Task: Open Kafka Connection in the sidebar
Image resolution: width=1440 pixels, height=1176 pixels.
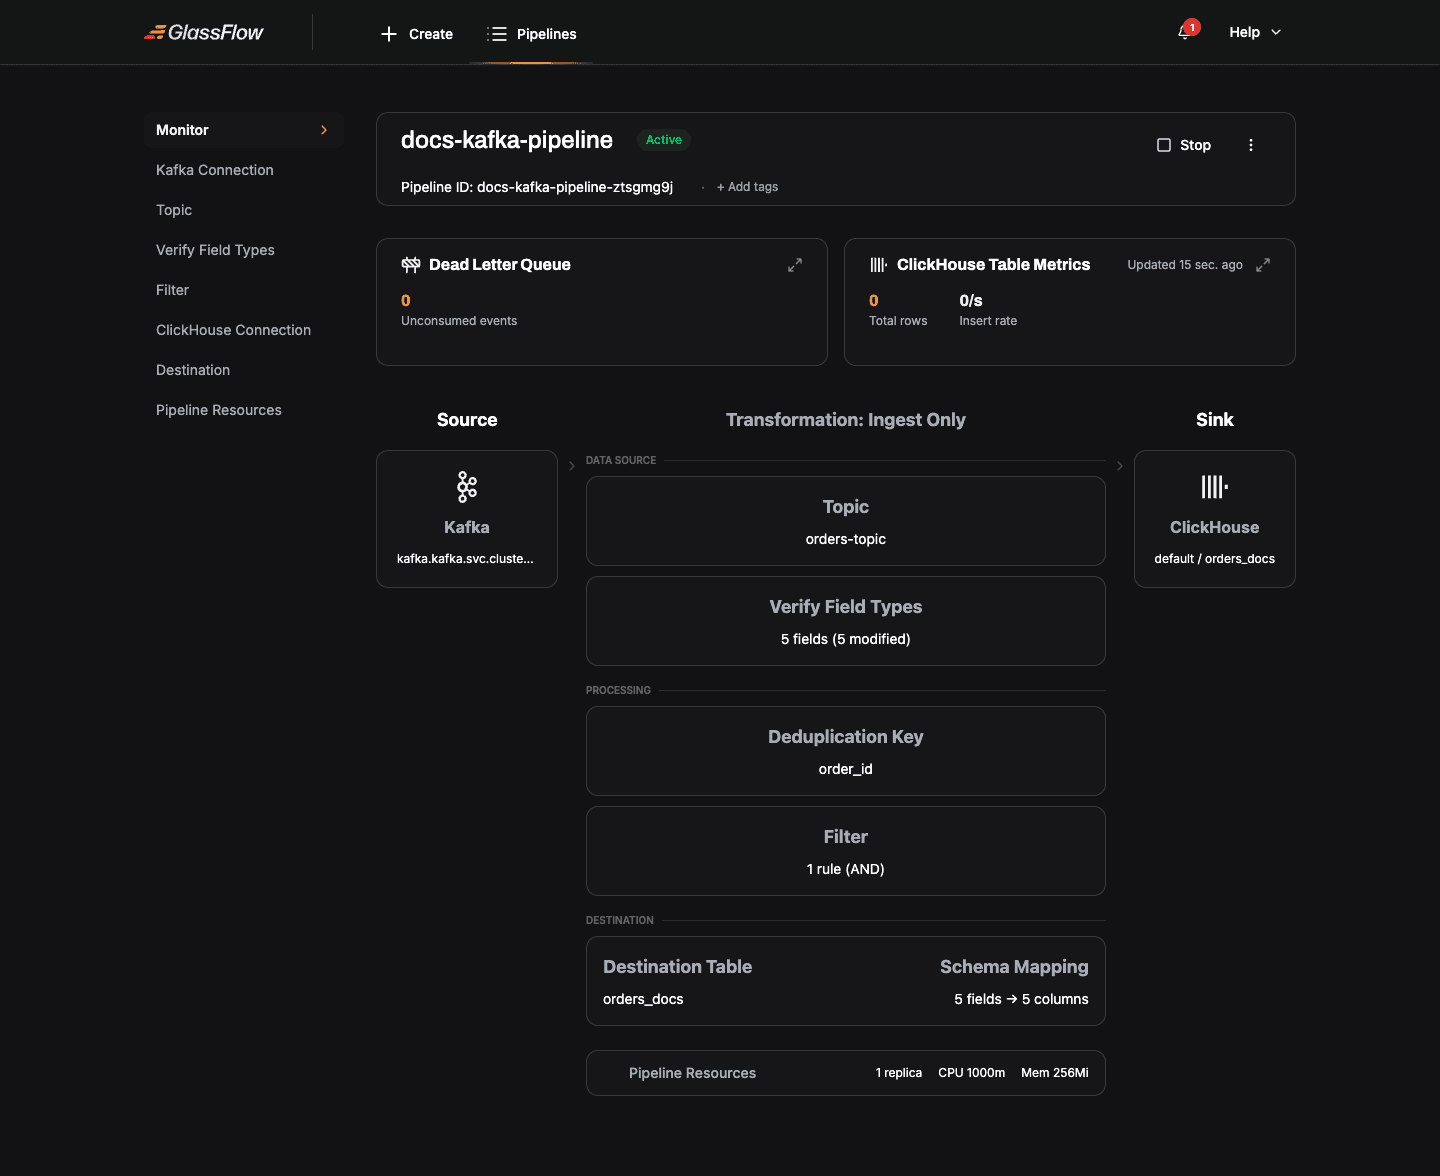Action: (215, 170)
